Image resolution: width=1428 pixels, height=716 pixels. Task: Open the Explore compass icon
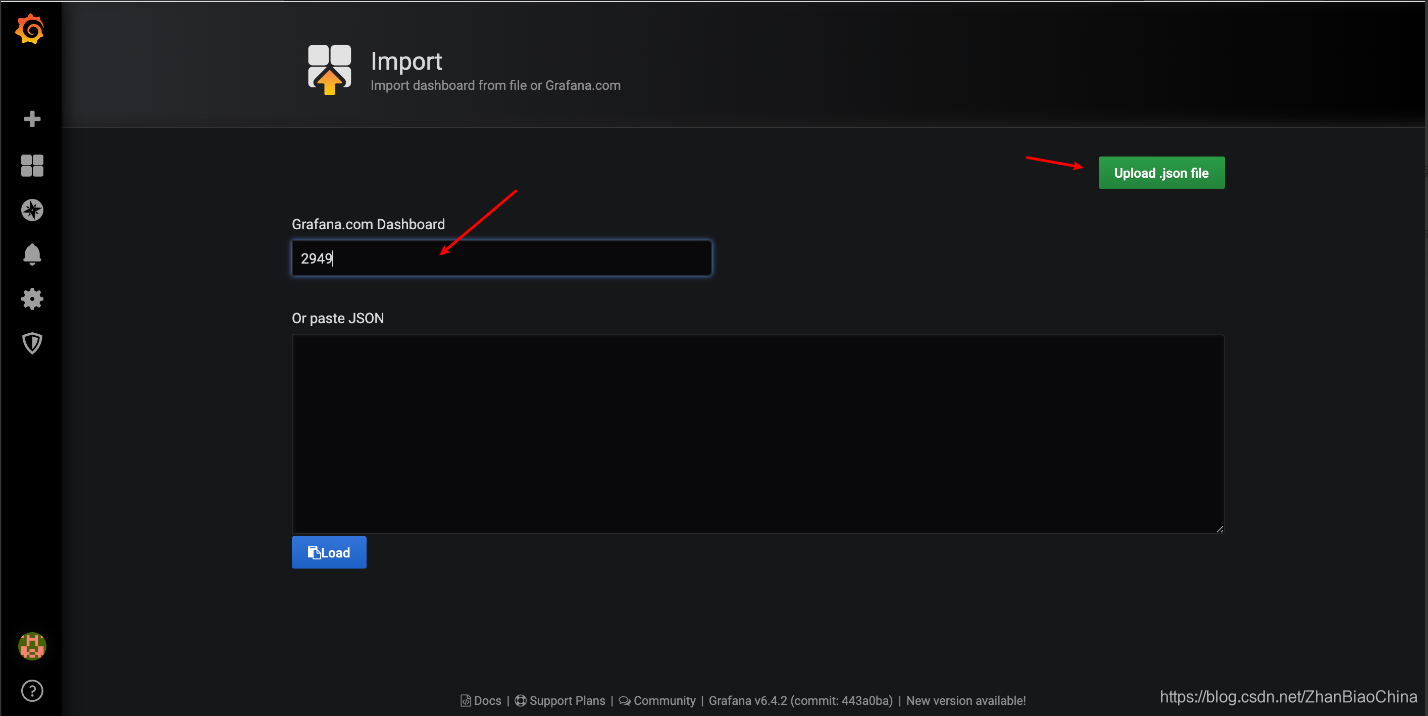pyautogui.click(x=32, y=210)
